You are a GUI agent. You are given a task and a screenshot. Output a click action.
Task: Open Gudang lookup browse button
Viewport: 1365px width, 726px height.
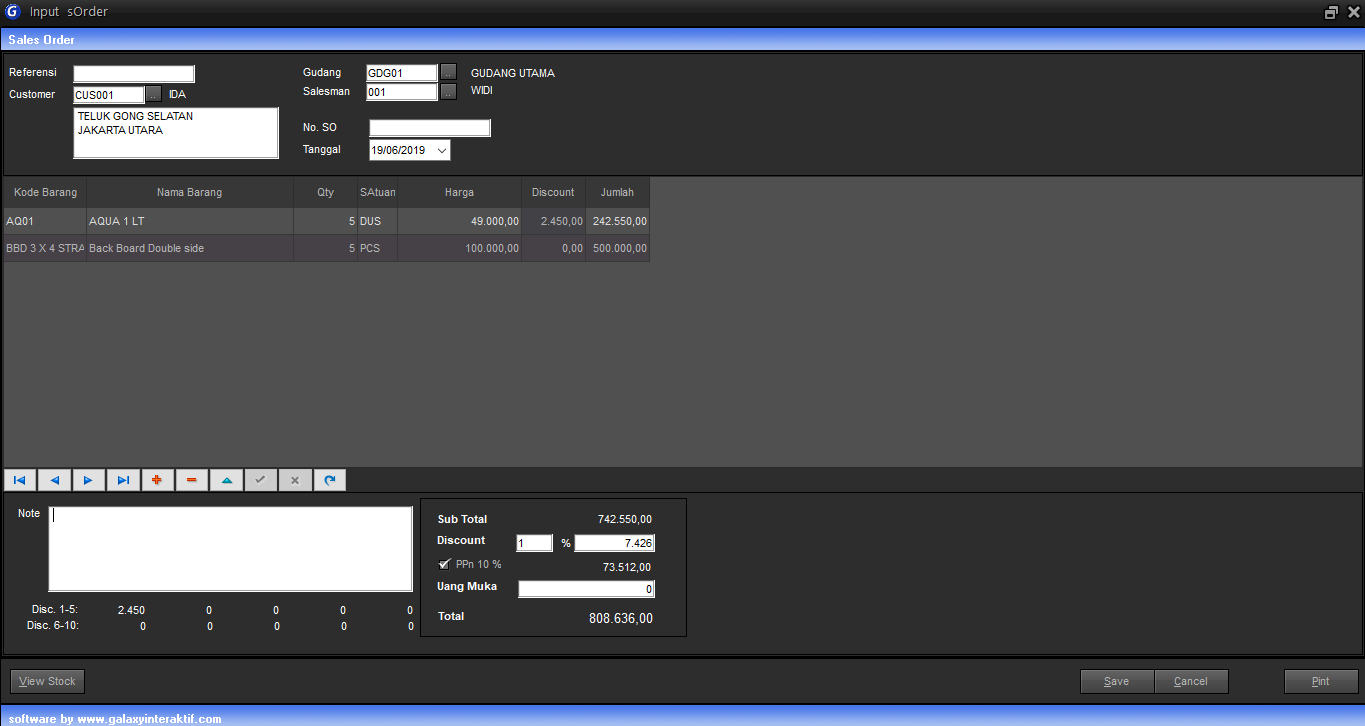tap(449, 73)
